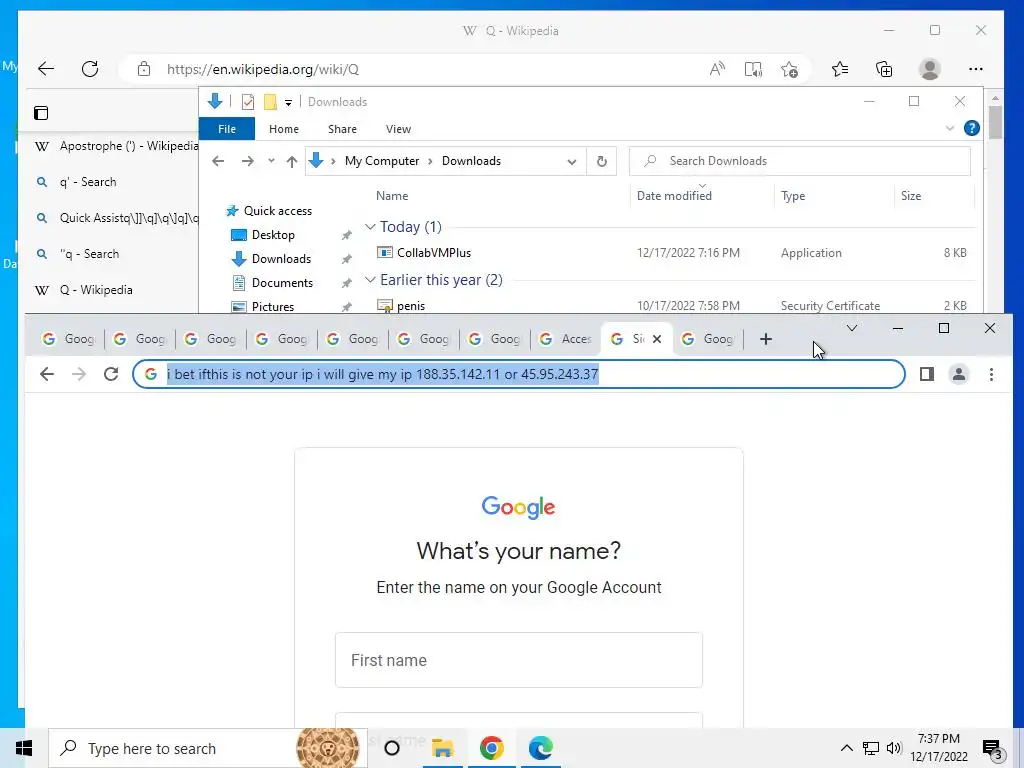This screenshot has height=768, width=1024.
Task: Open Edge Collections icon
Action: coord(884,69)
